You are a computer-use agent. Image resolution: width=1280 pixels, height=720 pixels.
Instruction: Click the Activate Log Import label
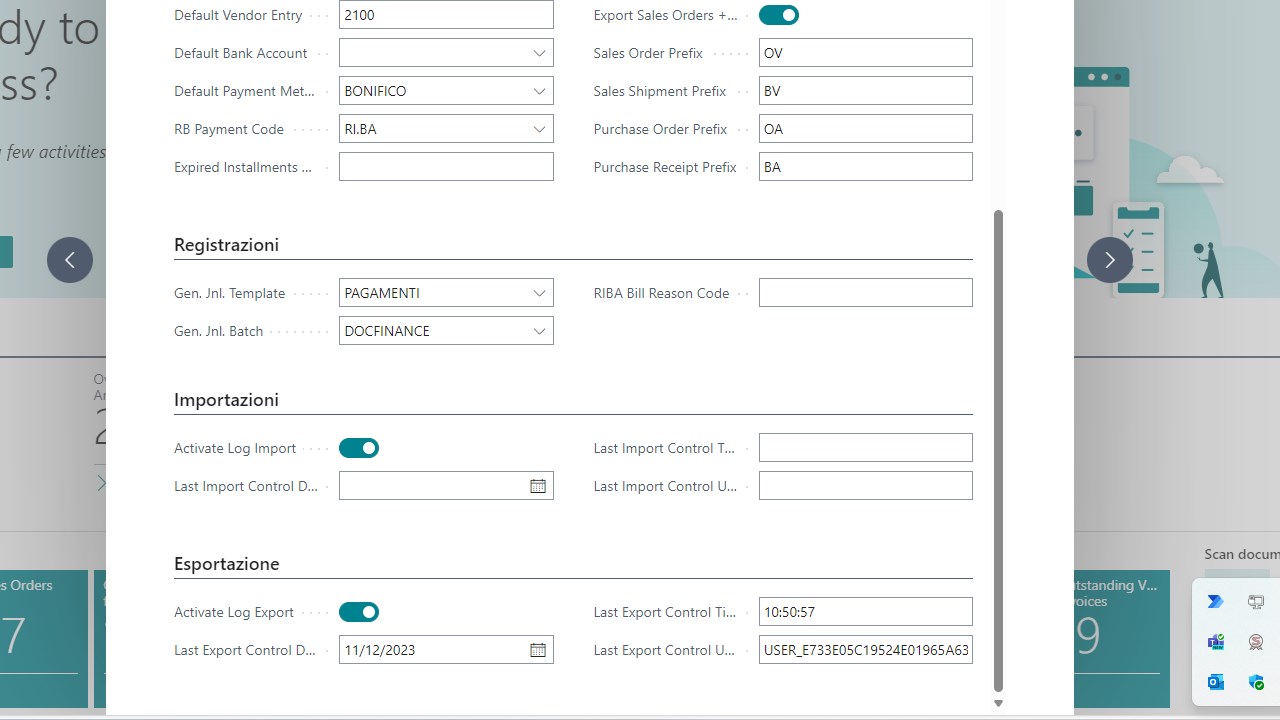coord(235,448)
